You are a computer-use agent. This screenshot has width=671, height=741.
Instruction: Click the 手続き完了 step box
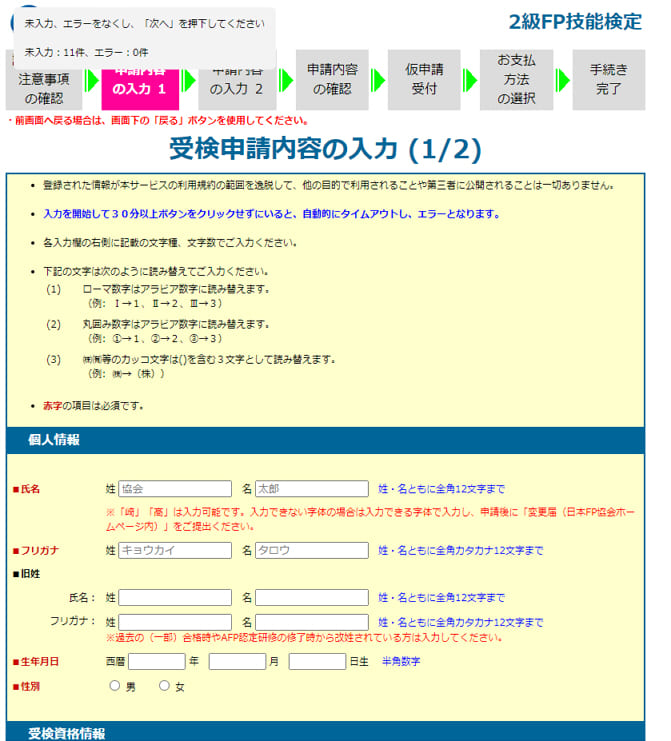click(608, 80)
